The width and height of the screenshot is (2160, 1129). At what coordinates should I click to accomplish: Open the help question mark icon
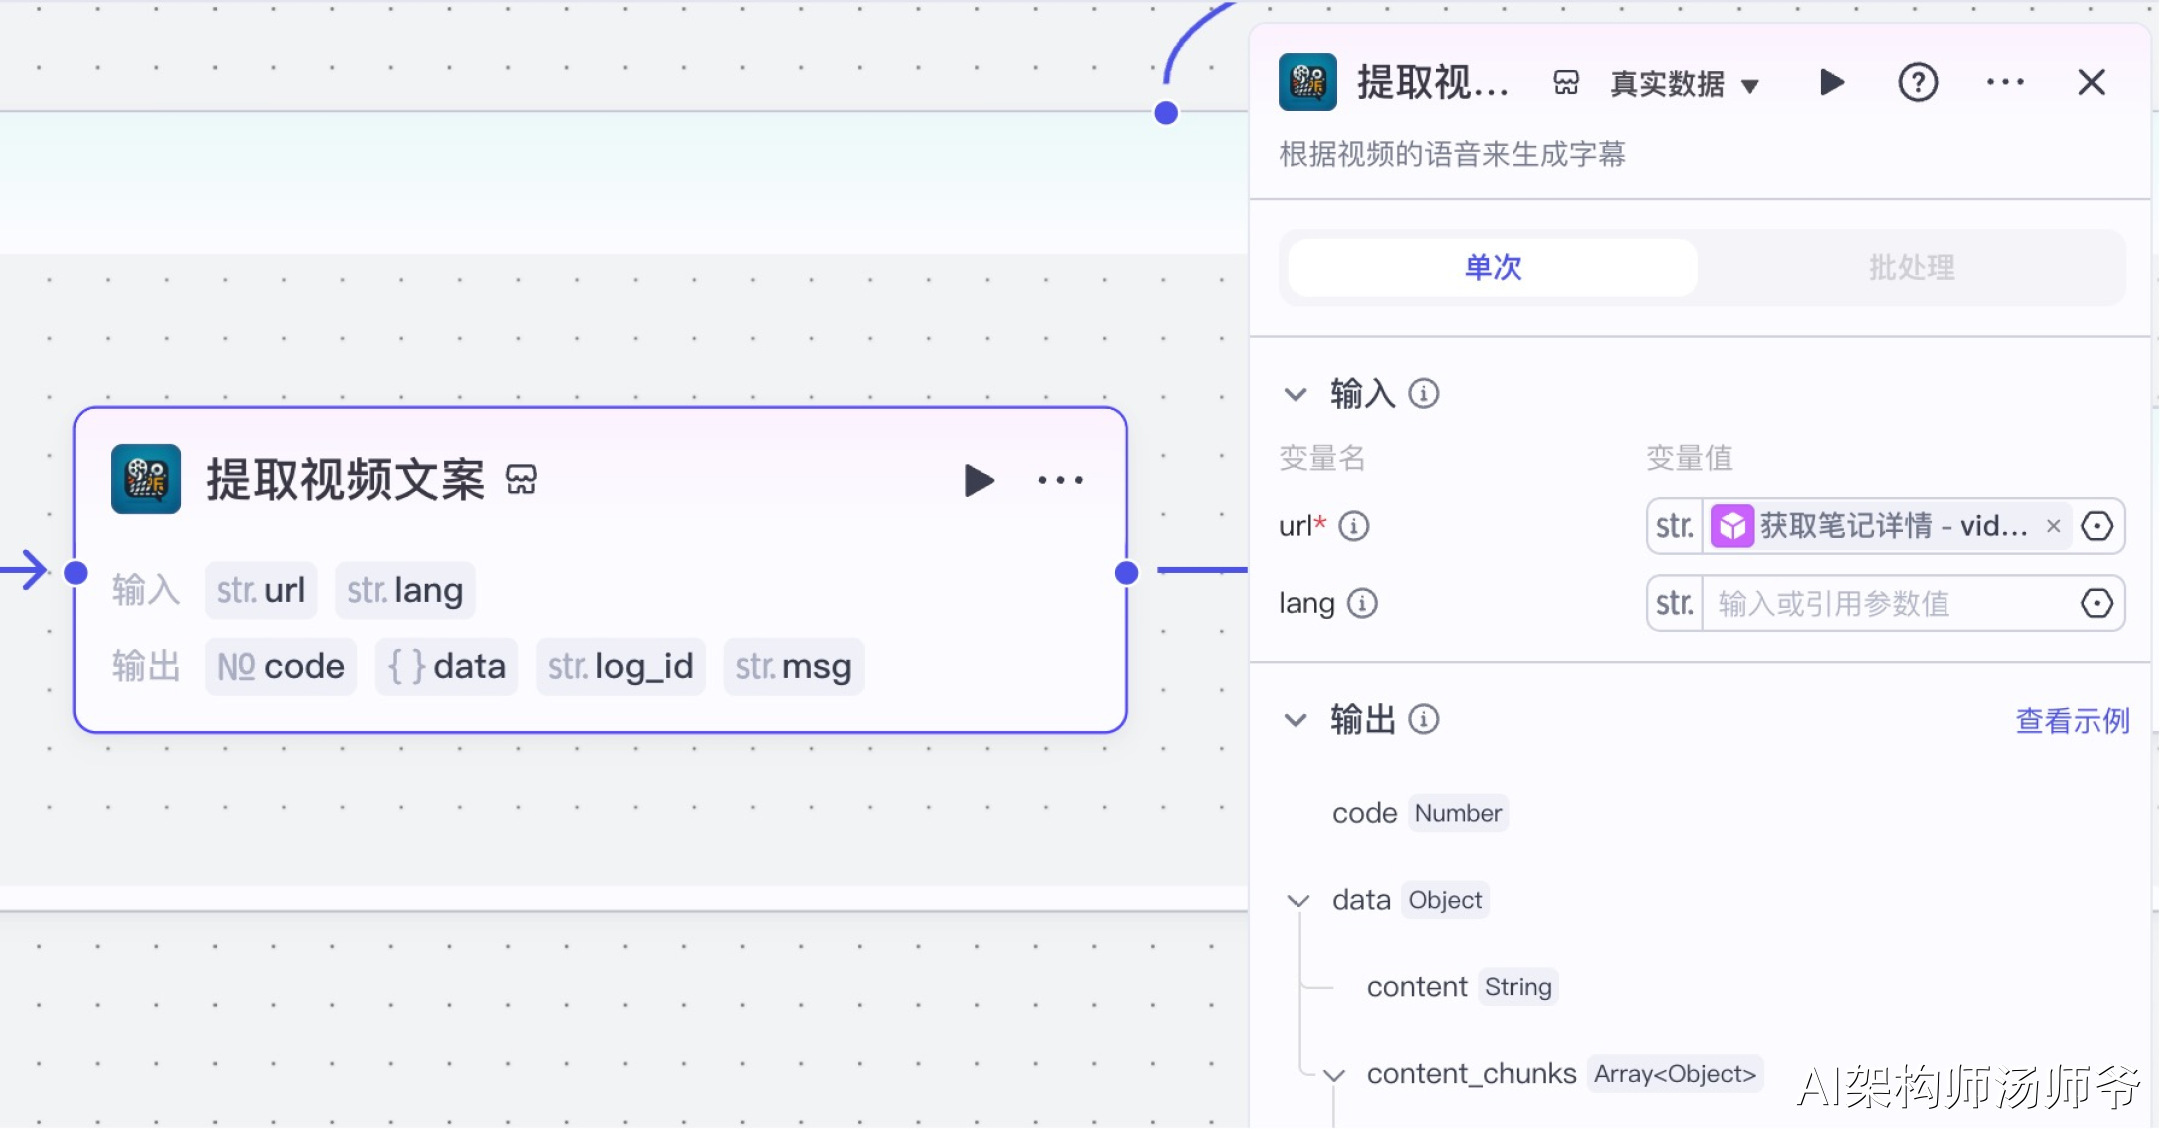(x=1917, y=83)
